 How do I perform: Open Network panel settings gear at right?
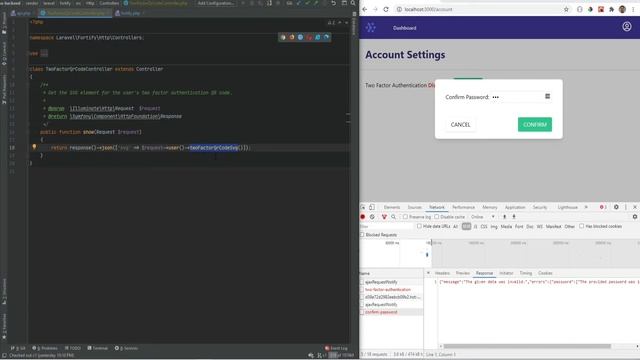coord(635,217)
